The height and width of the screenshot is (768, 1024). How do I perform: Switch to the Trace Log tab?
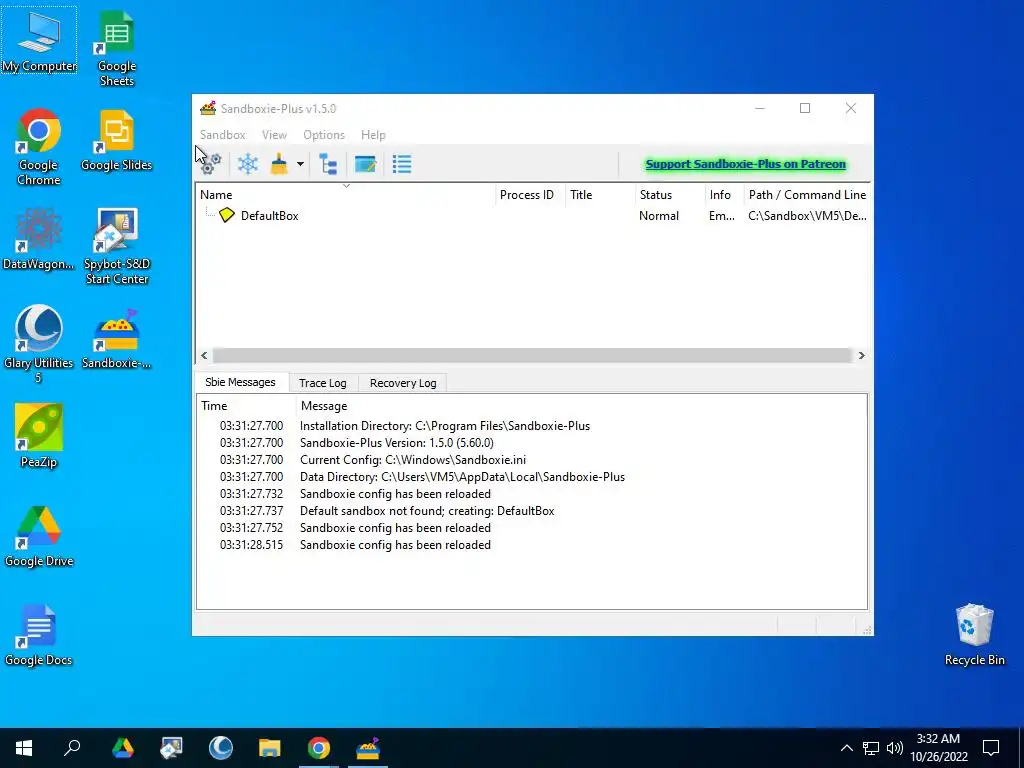[323, 383]
